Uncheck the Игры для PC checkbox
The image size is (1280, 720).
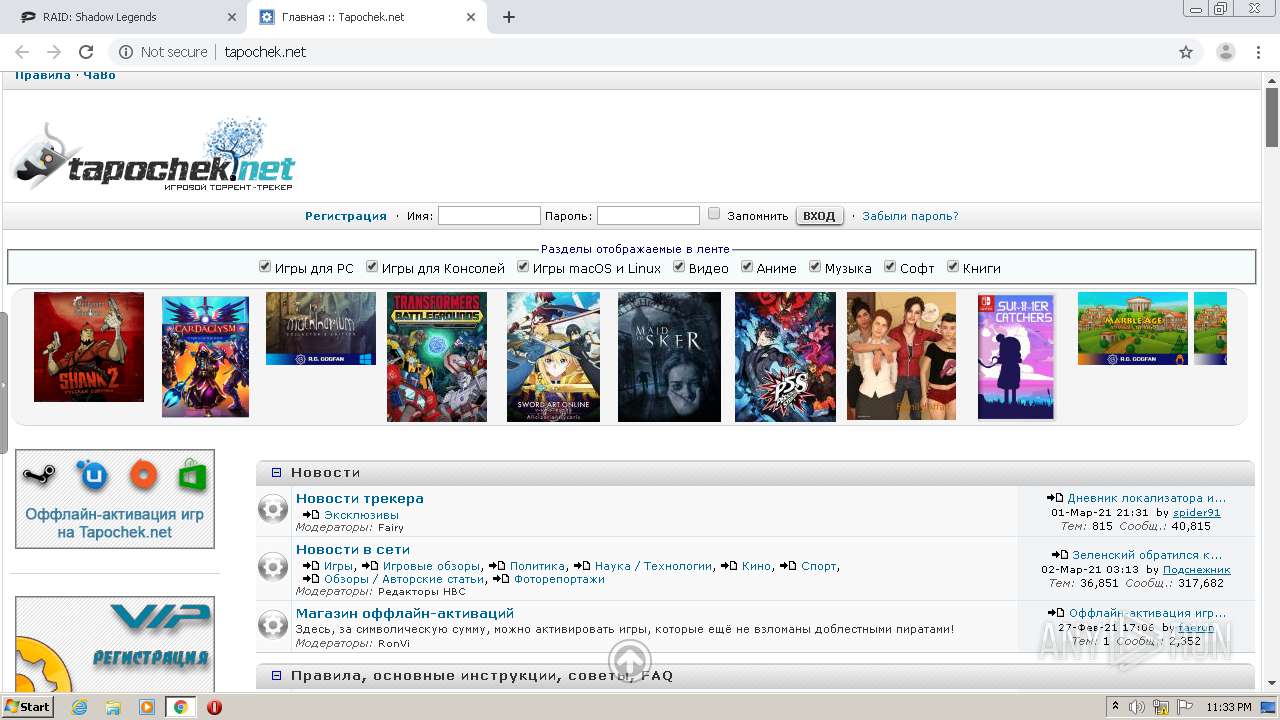pyautogui.click(x=265, y=266)
